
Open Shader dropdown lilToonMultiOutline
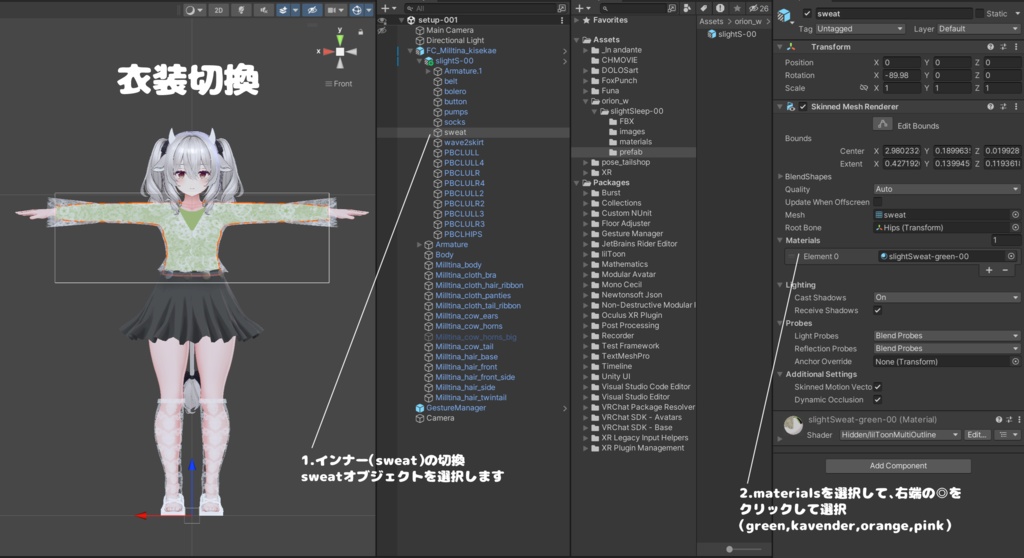[x=899, y=435]
